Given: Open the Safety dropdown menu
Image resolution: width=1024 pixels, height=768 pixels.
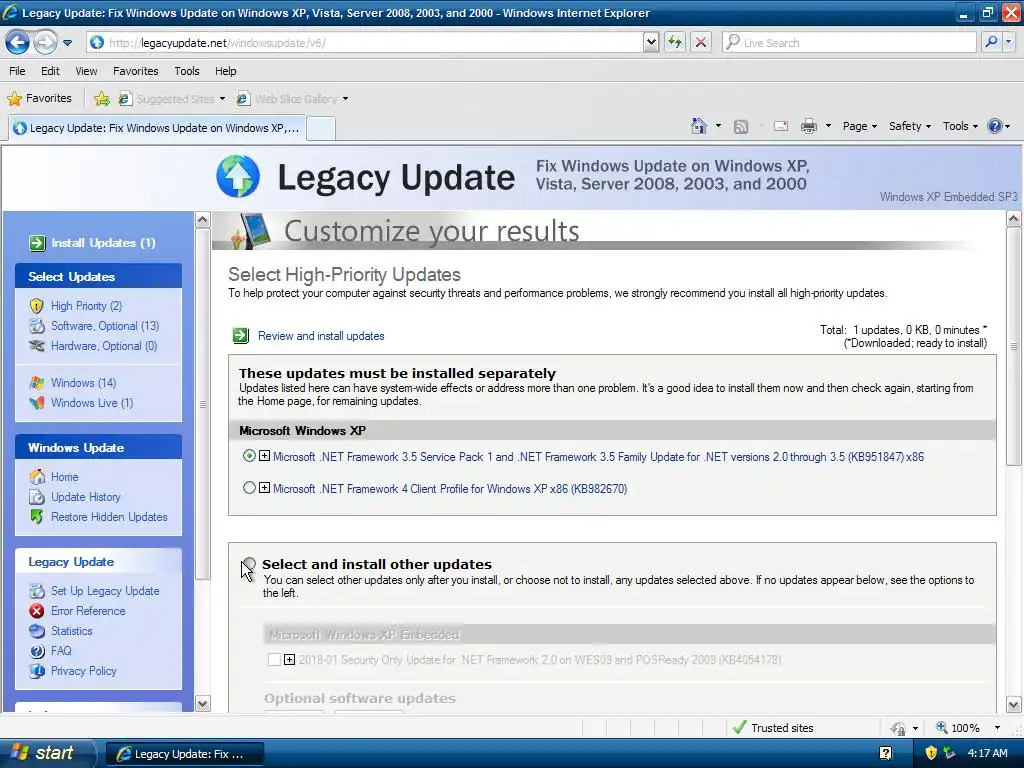Looking at the screenshot, I should click(910, 126).
